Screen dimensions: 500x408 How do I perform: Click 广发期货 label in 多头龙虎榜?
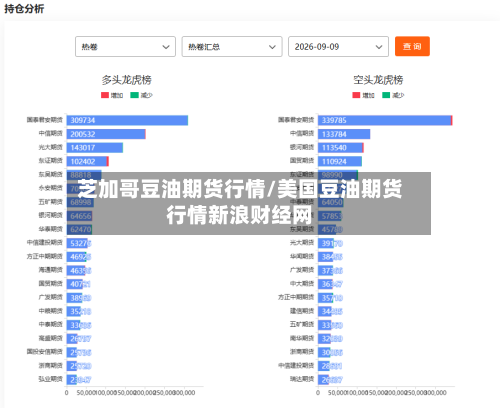[x=51, y=297]
